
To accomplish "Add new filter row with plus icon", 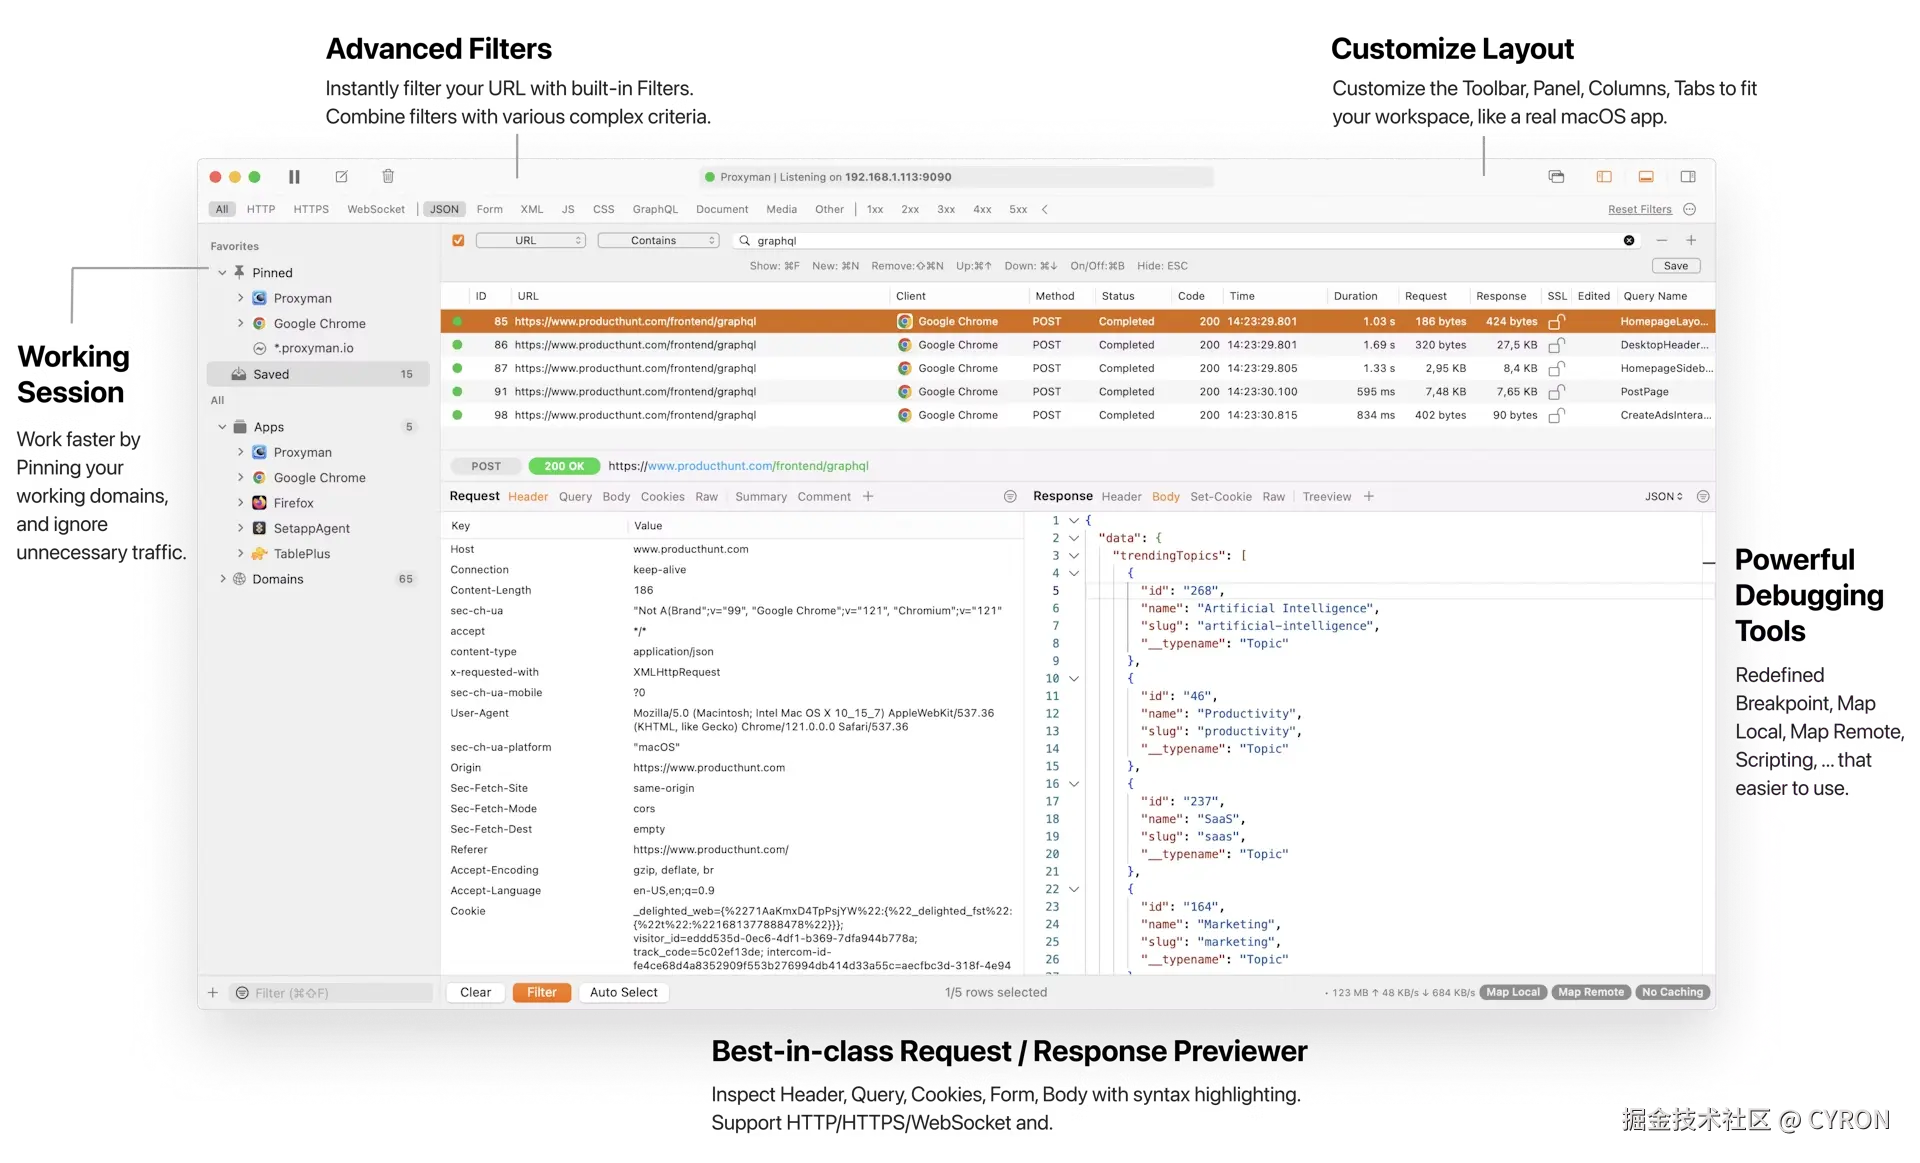I will pos(1691,241).
